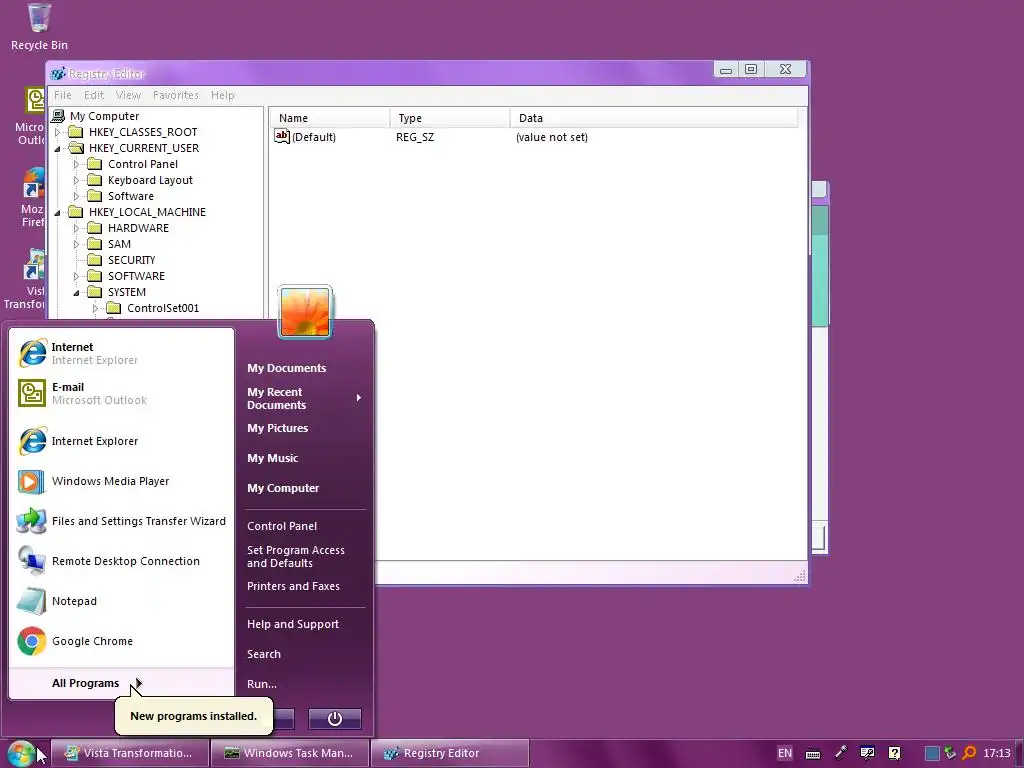Select the (Default) value icon in Registry Editor

point(281,136)
